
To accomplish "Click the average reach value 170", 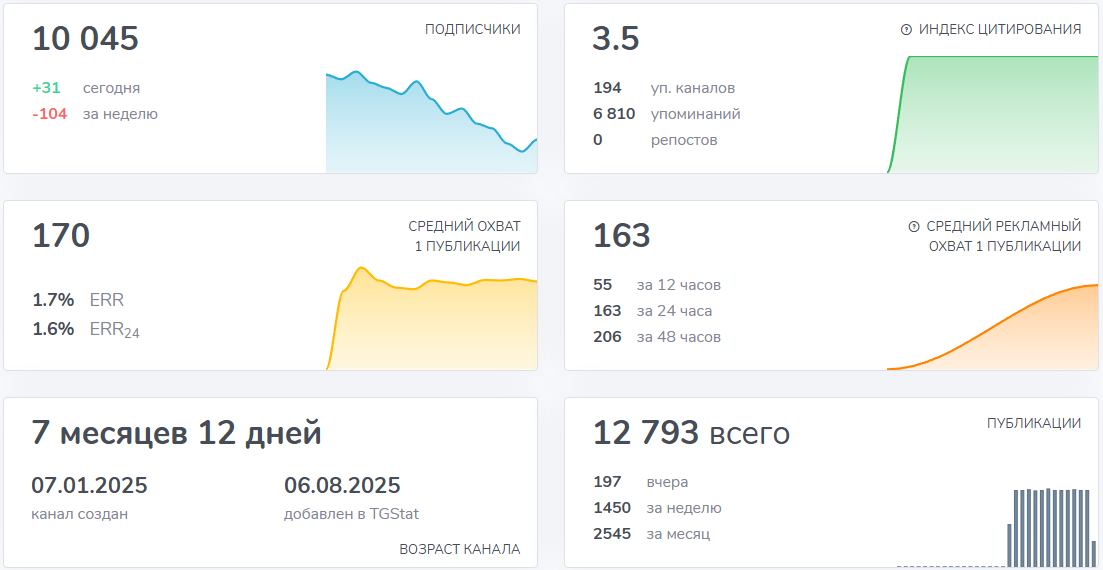I will click(x=61, y=235).
